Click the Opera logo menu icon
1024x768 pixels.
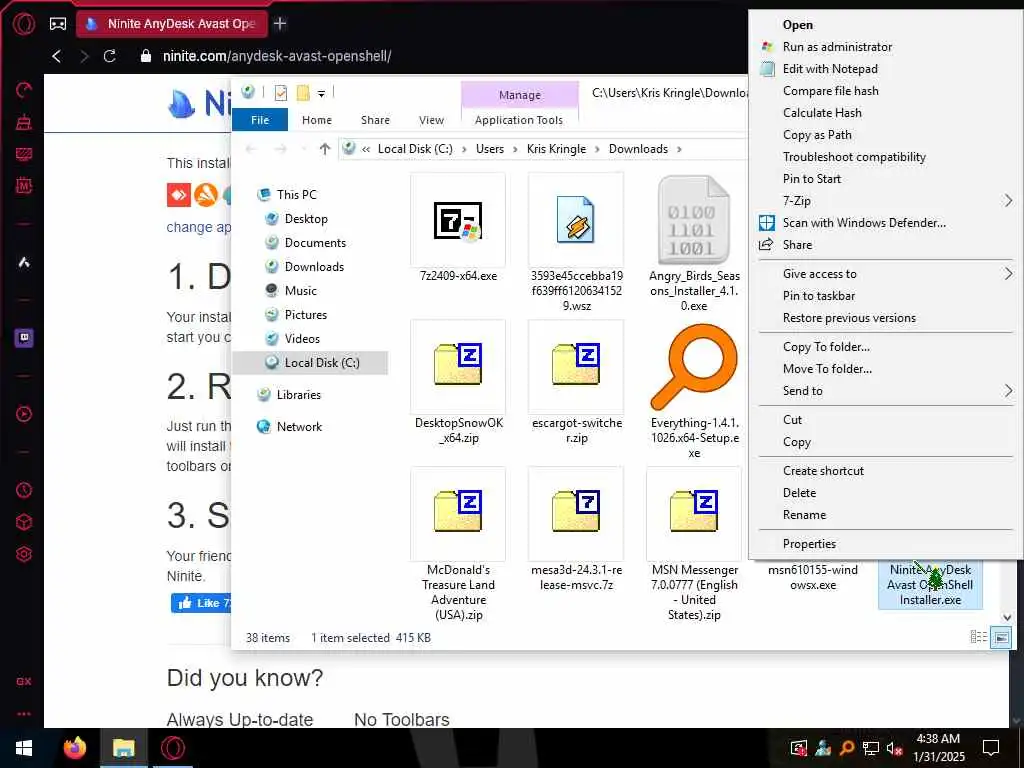(24, 24)
